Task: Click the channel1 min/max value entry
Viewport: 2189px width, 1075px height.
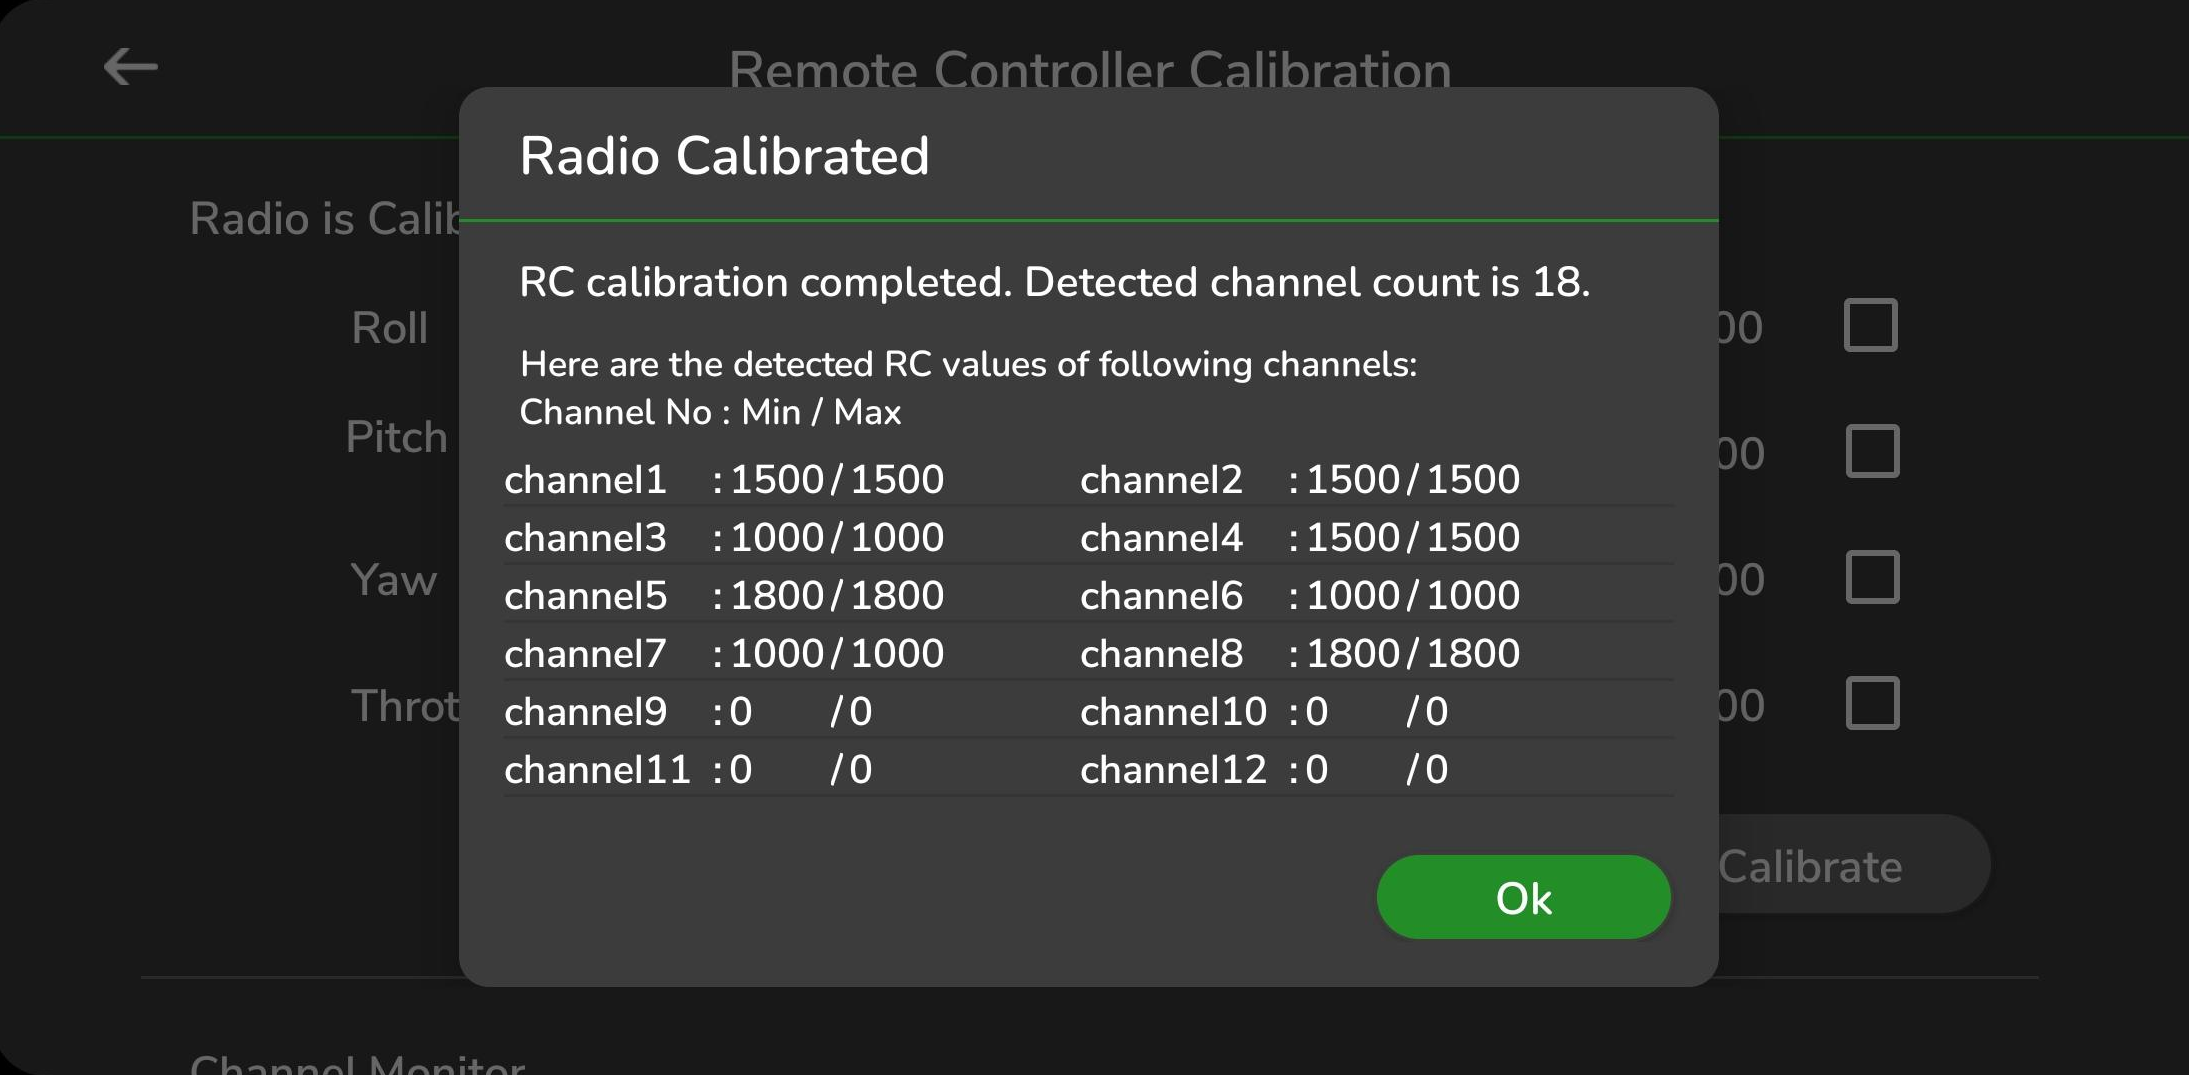Action: coord(724,480)
